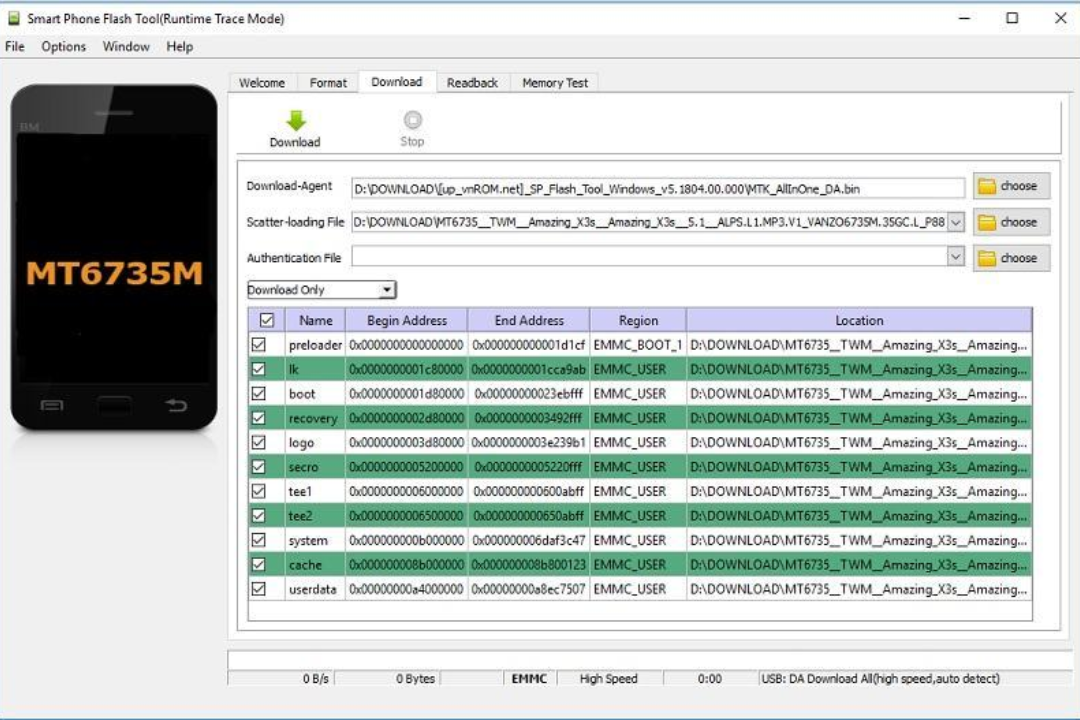Click the Stop icon
The image size is (1080, 720).
(x=413, y=120)
